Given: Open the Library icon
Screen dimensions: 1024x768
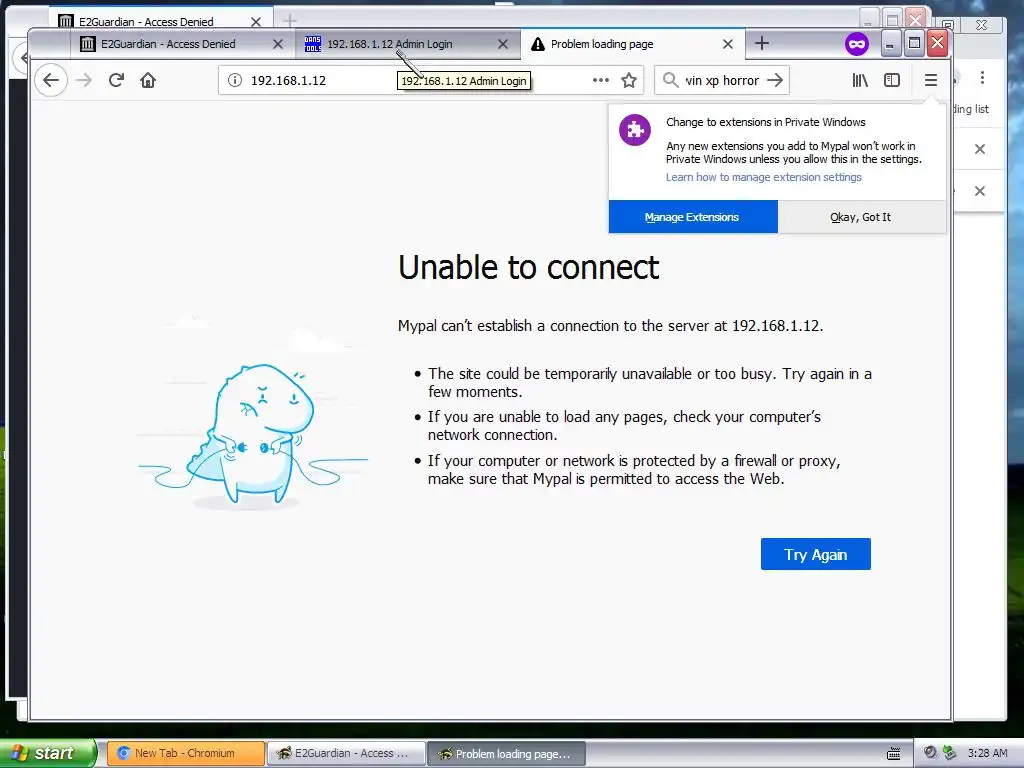Looking at the screenshot, I should [x=860, y=80].
